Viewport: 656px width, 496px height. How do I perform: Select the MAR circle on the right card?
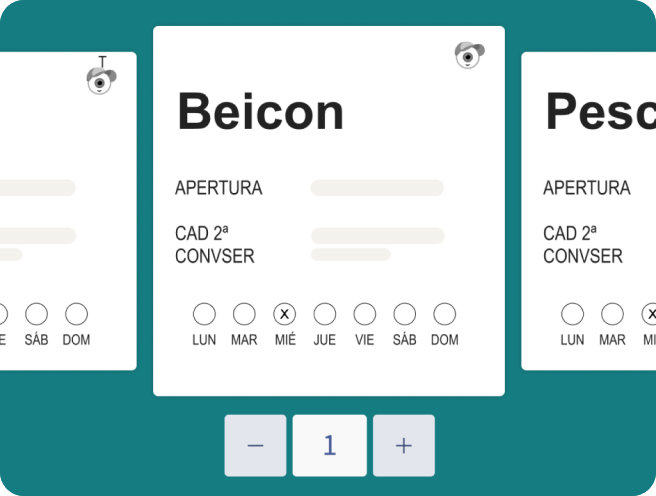(x=612, y=314)
